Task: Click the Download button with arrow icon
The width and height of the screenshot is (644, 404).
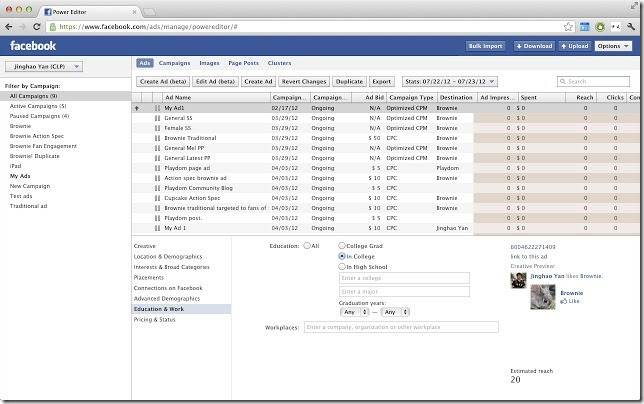Action: [x=534, y=46]
